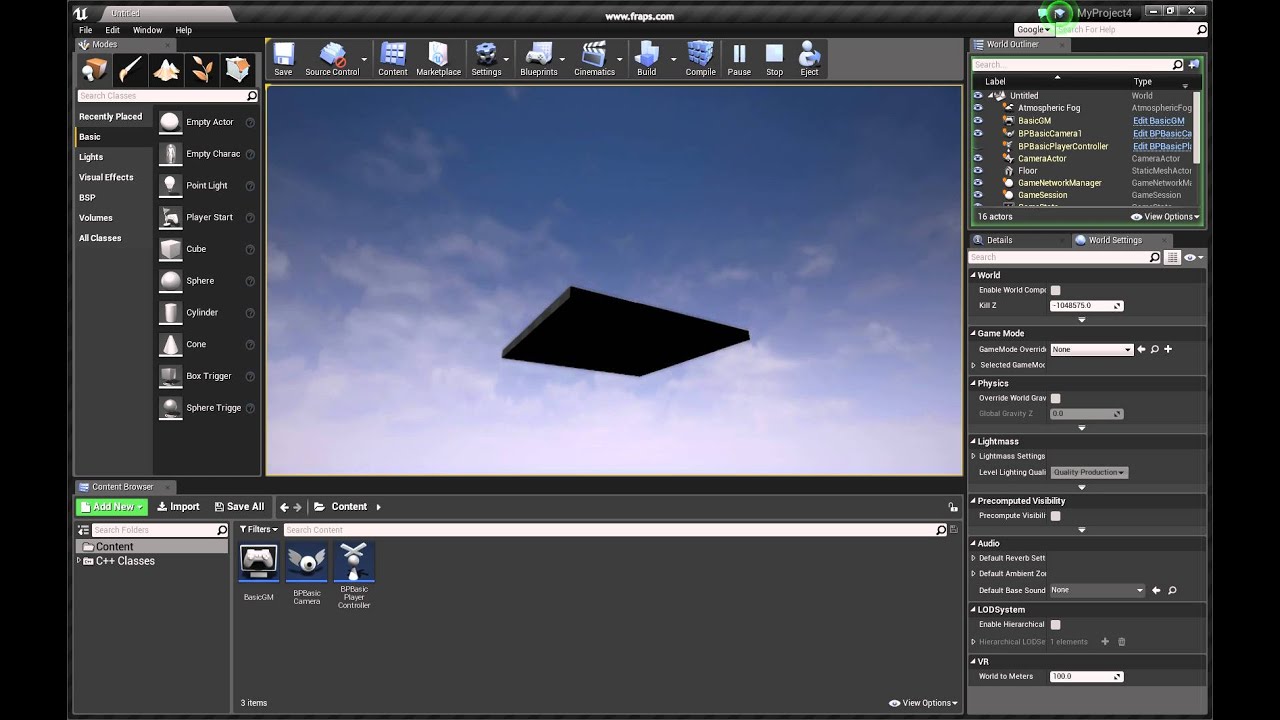Open Default Base Sound dropdown
Viewport: 1280px width, 720px height.
pos(1096,590)
